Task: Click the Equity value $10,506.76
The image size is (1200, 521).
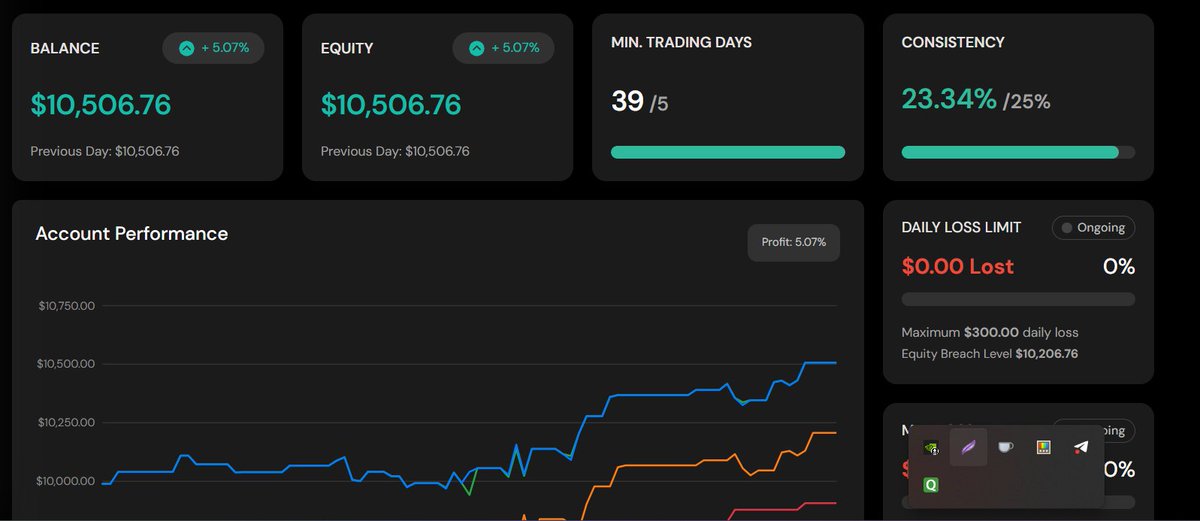Action: click(x=391, y=105)
